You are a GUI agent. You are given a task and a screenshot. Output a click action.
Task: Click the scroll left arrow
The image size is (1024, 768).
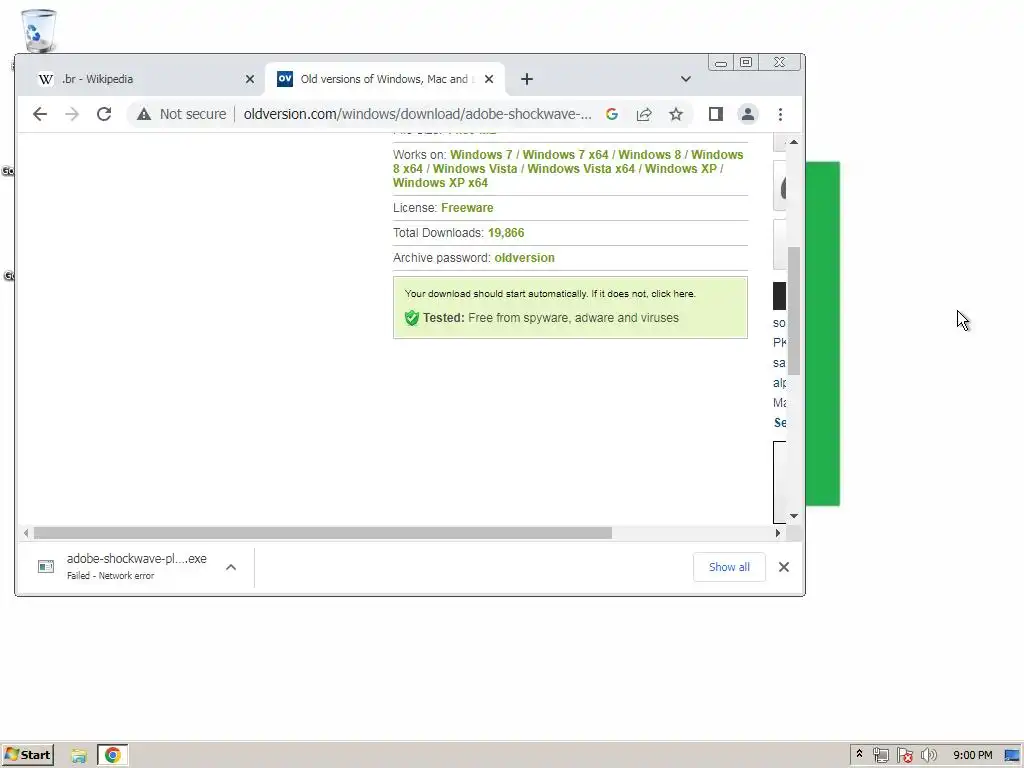(25, 533)
